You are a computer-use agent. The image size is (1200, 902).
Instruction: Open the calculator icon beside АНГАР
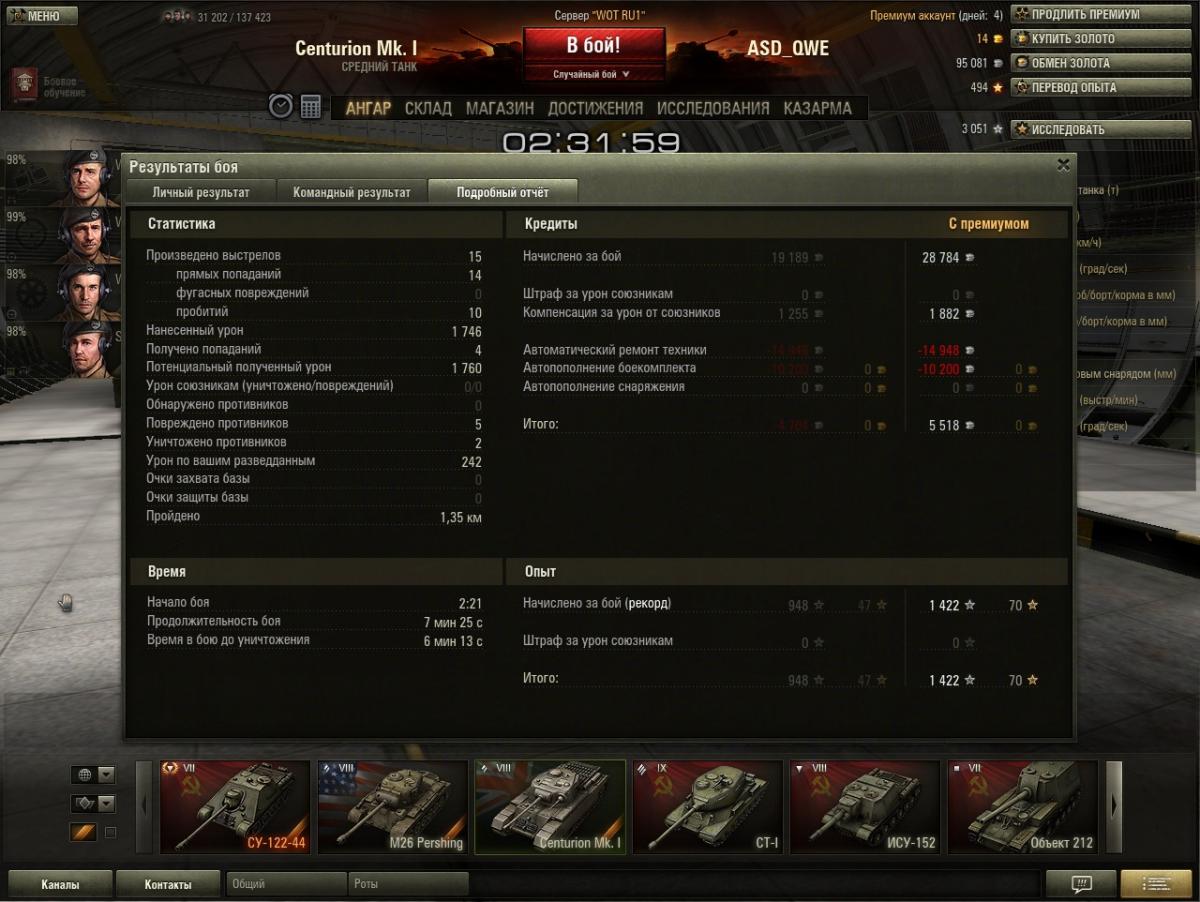[311, 106]
